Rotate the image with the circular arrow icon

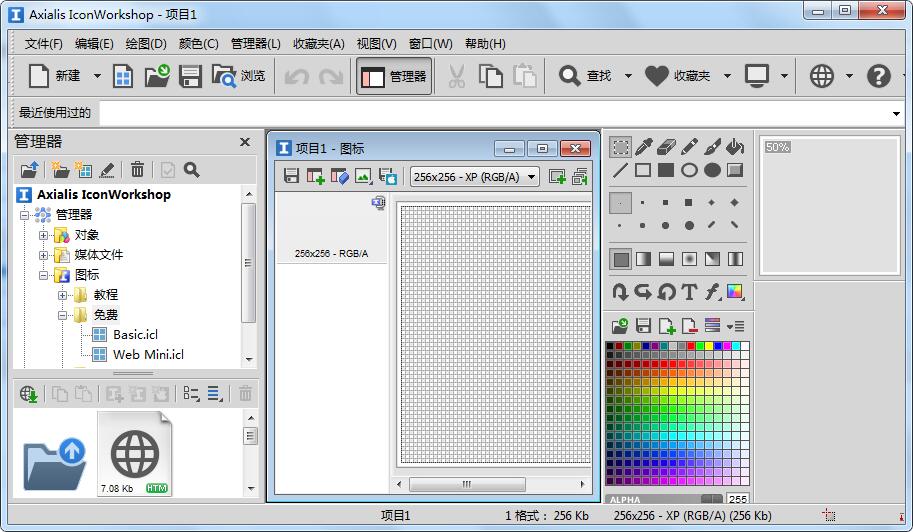pos(666,291)
